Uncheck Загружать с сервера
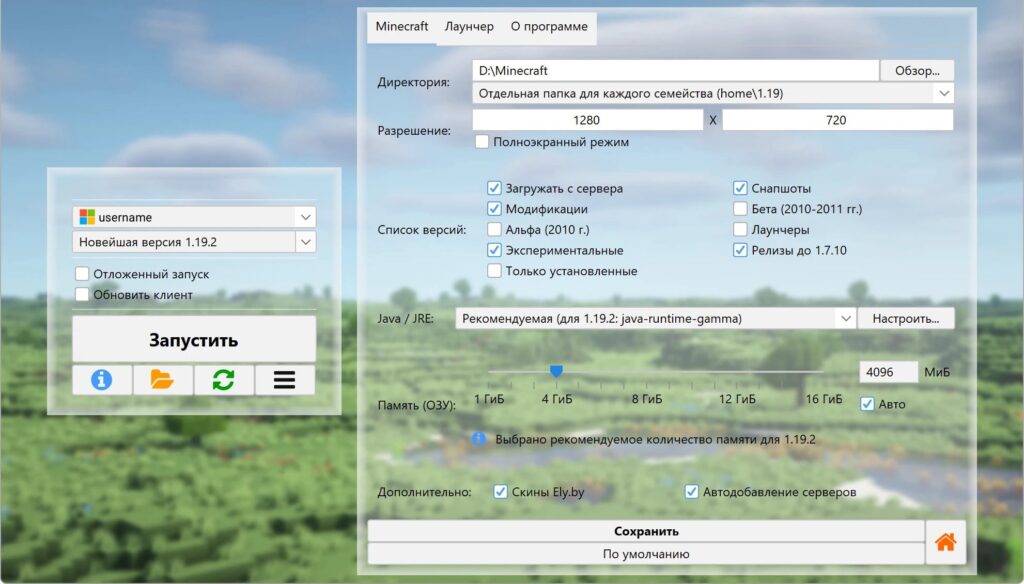The height and width of the screenshot is (584, 1024). click(x=494, y=188)
